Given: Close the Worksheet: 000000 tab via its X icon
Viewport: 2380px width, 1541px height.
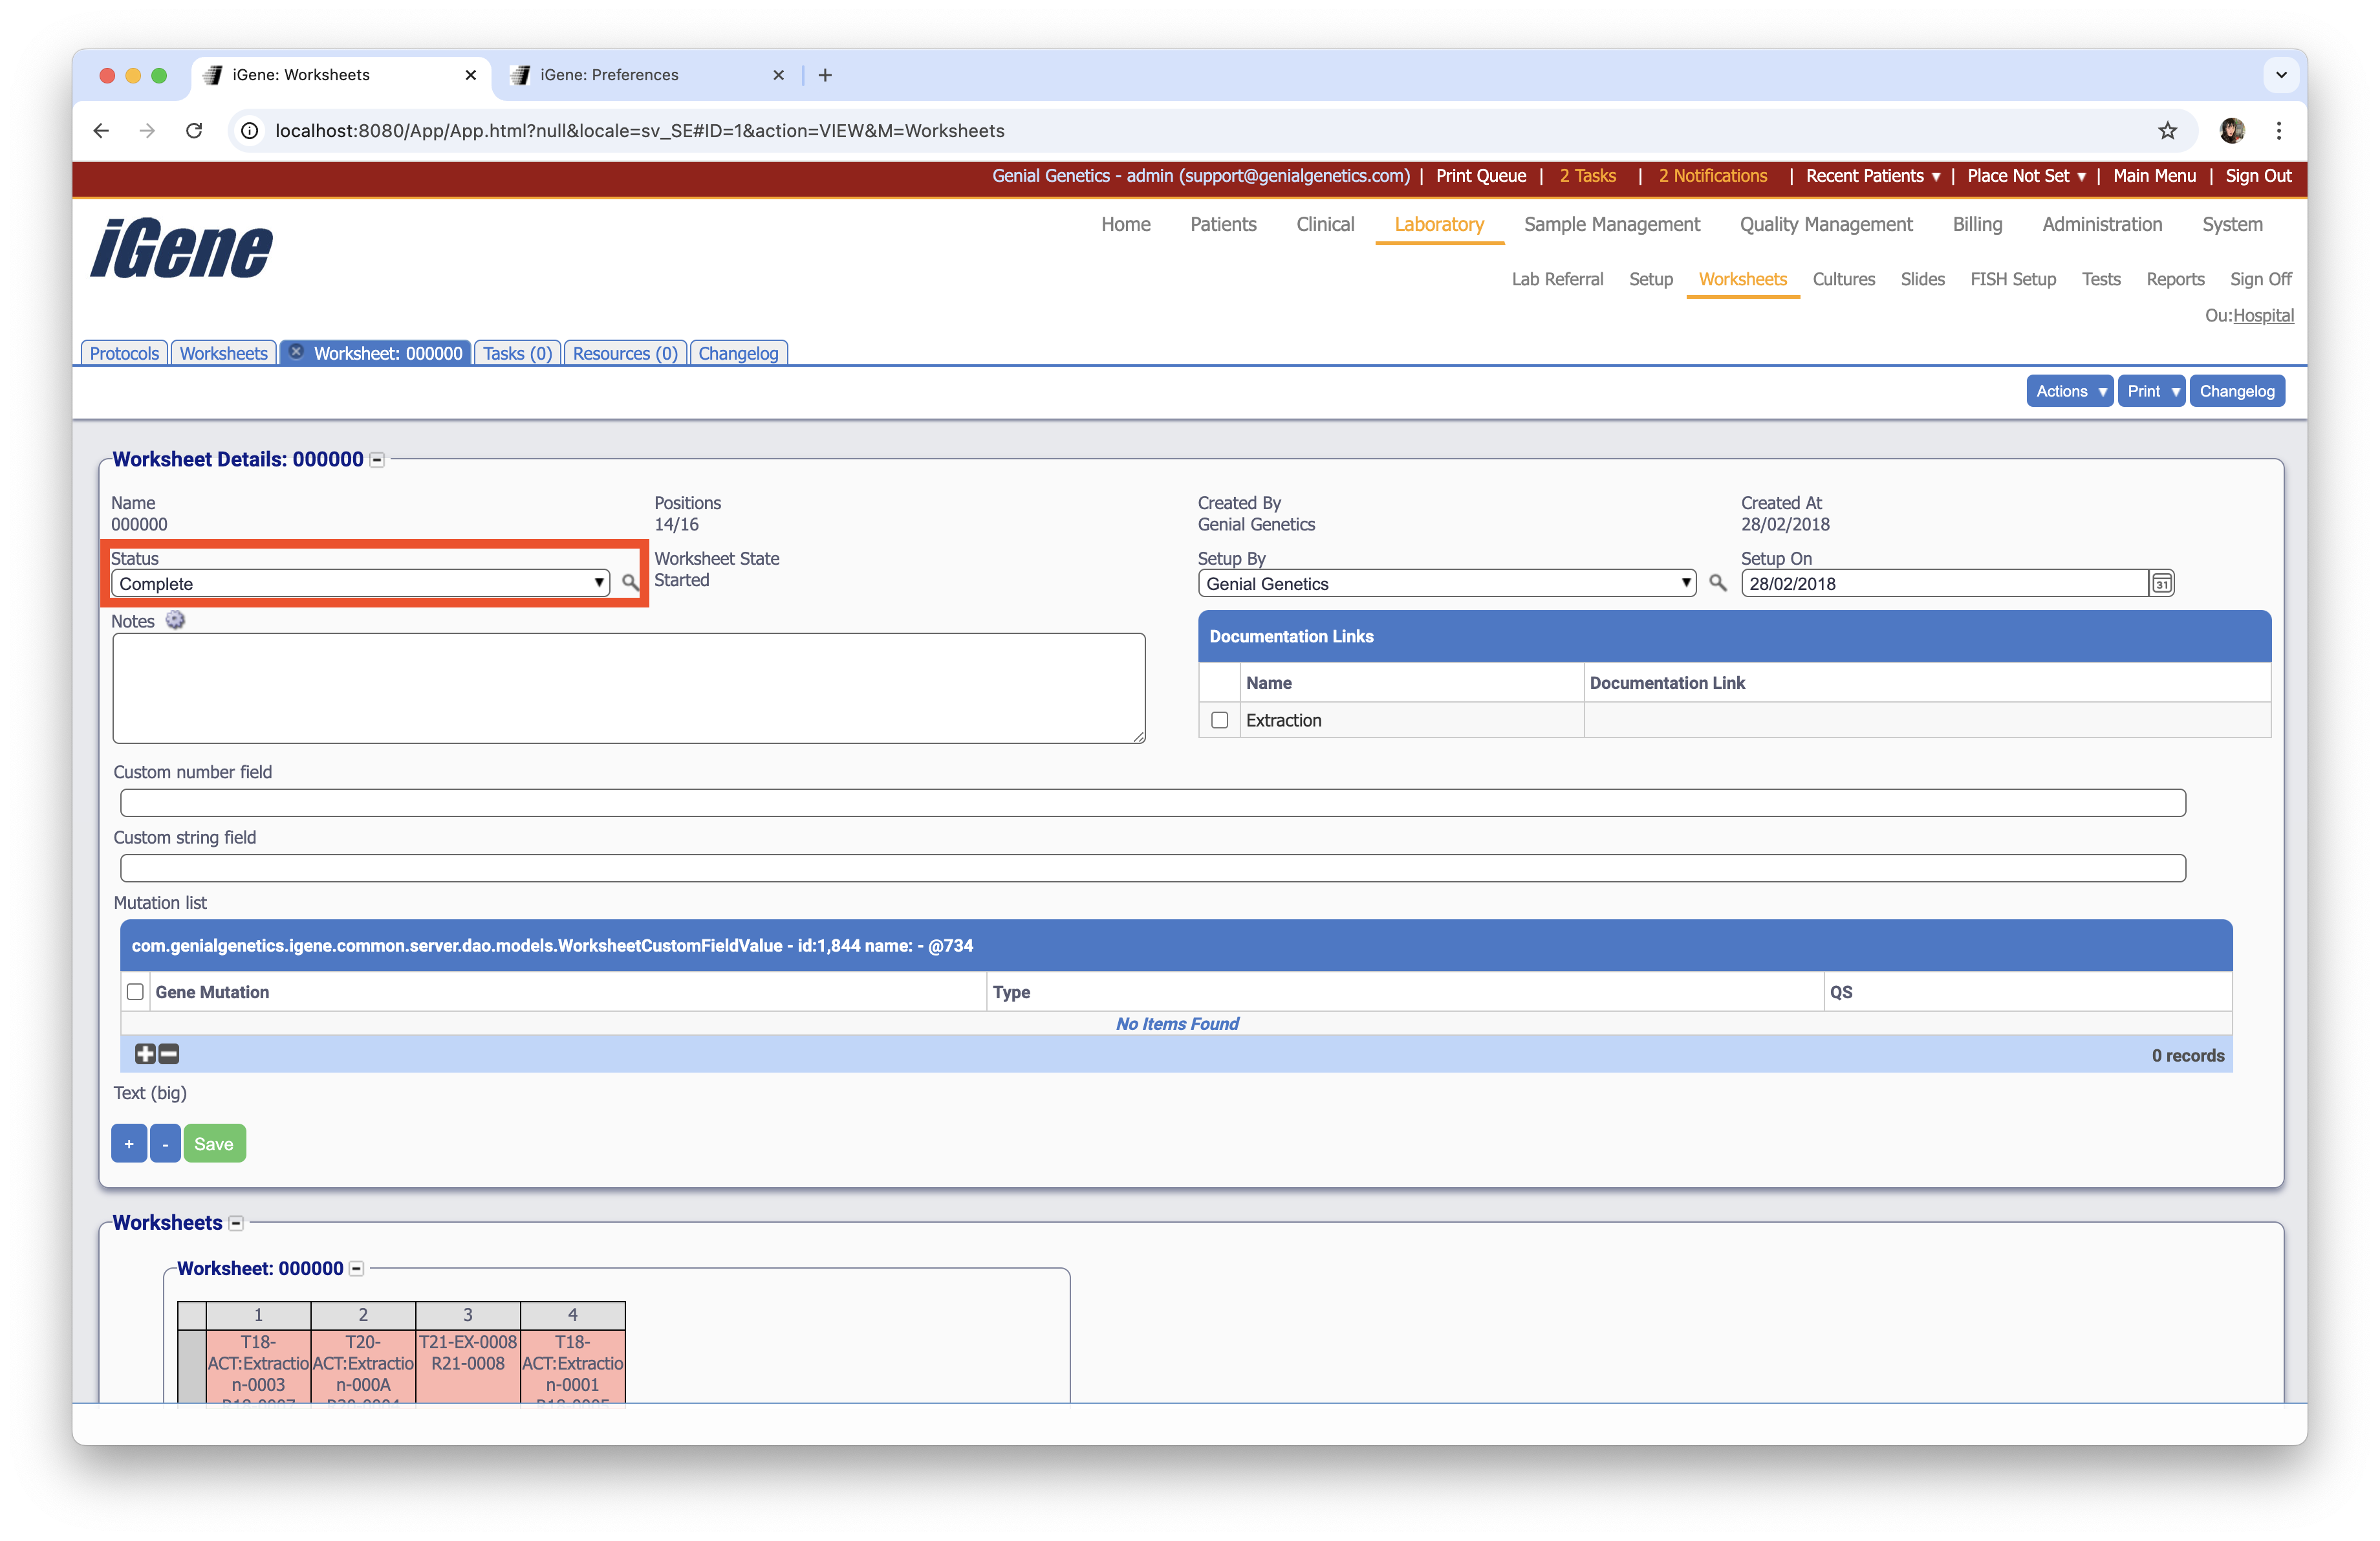Looking at the screenshot, I should 296,352.
